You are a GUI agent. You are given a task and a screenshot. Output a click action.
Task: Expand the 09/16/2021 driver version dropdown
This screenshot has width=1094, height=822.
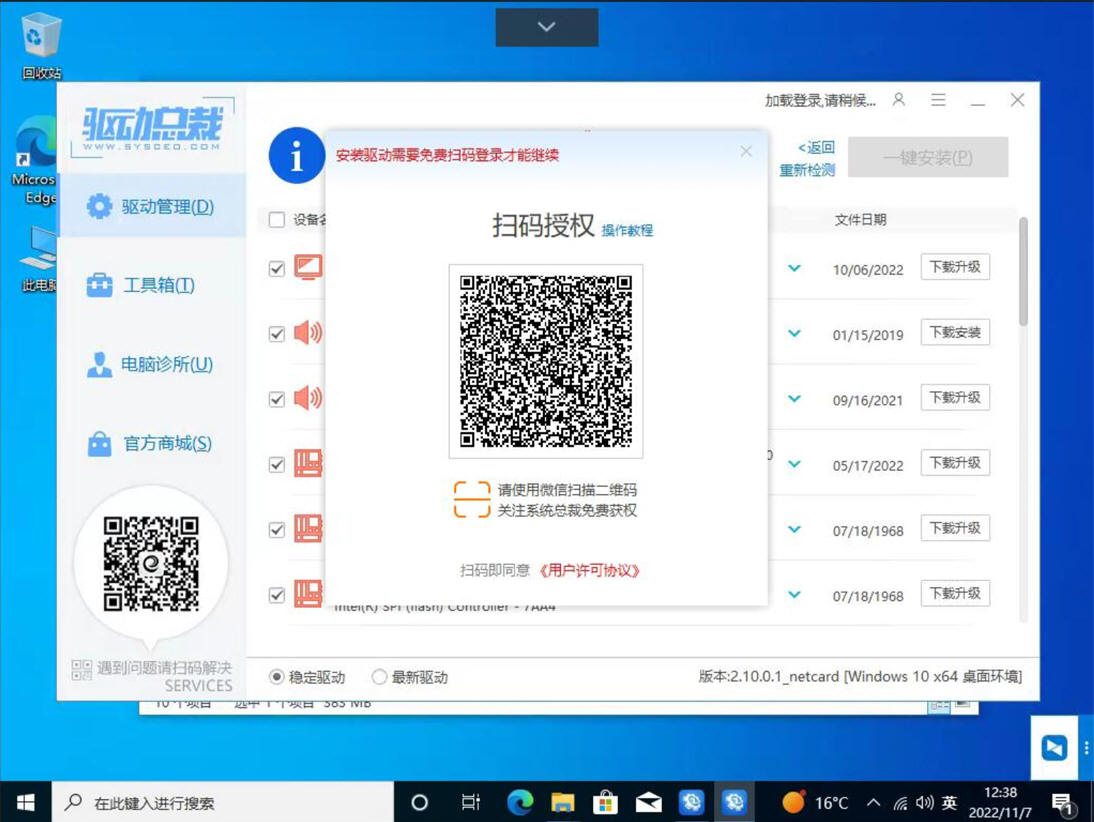tap(794, 398)
